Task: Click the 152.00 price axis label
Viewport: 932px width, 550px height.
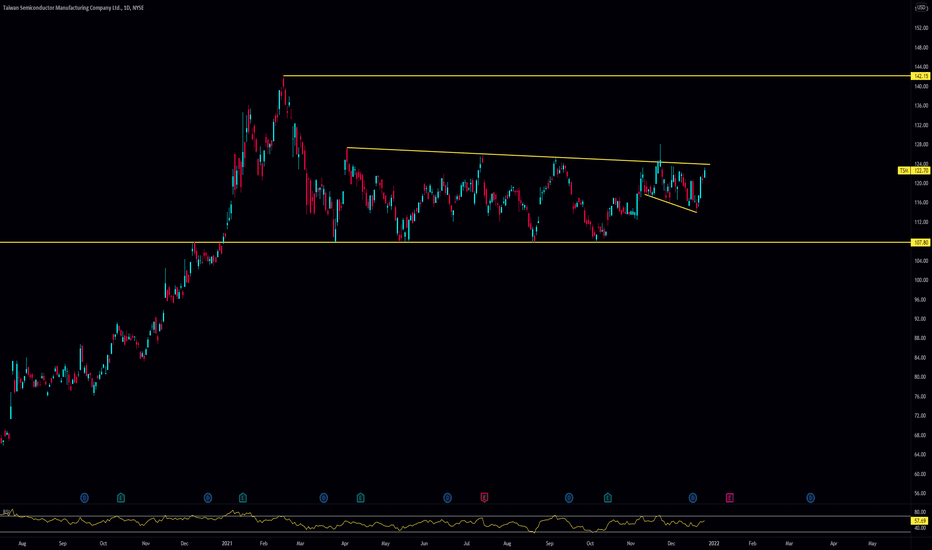Action: [921, 28]
